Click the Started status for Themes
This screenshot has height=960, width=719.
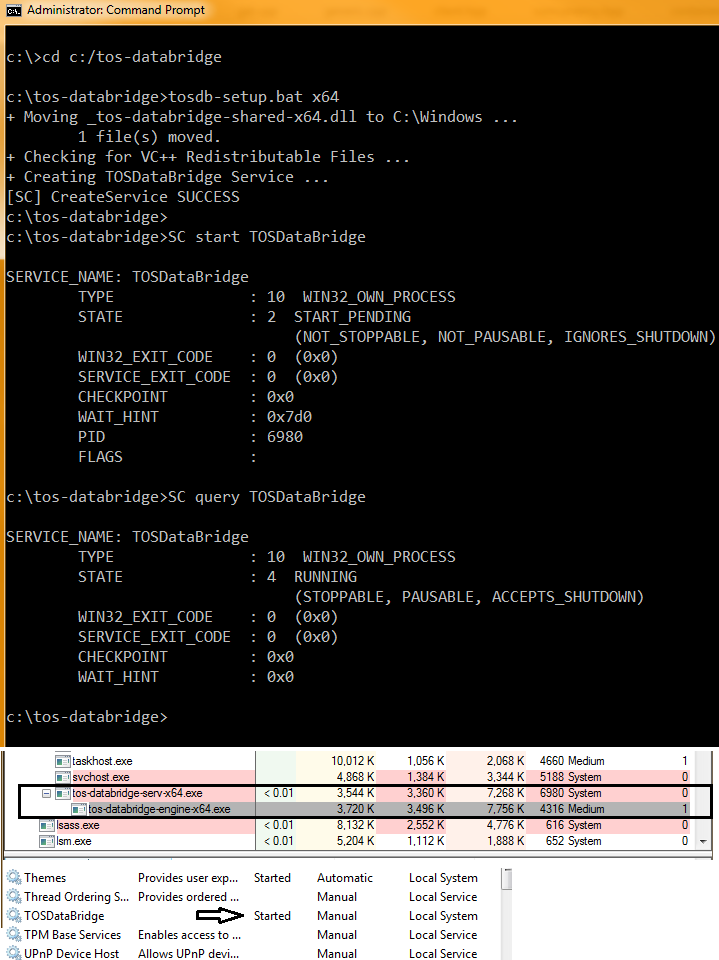tap(272, 877)
